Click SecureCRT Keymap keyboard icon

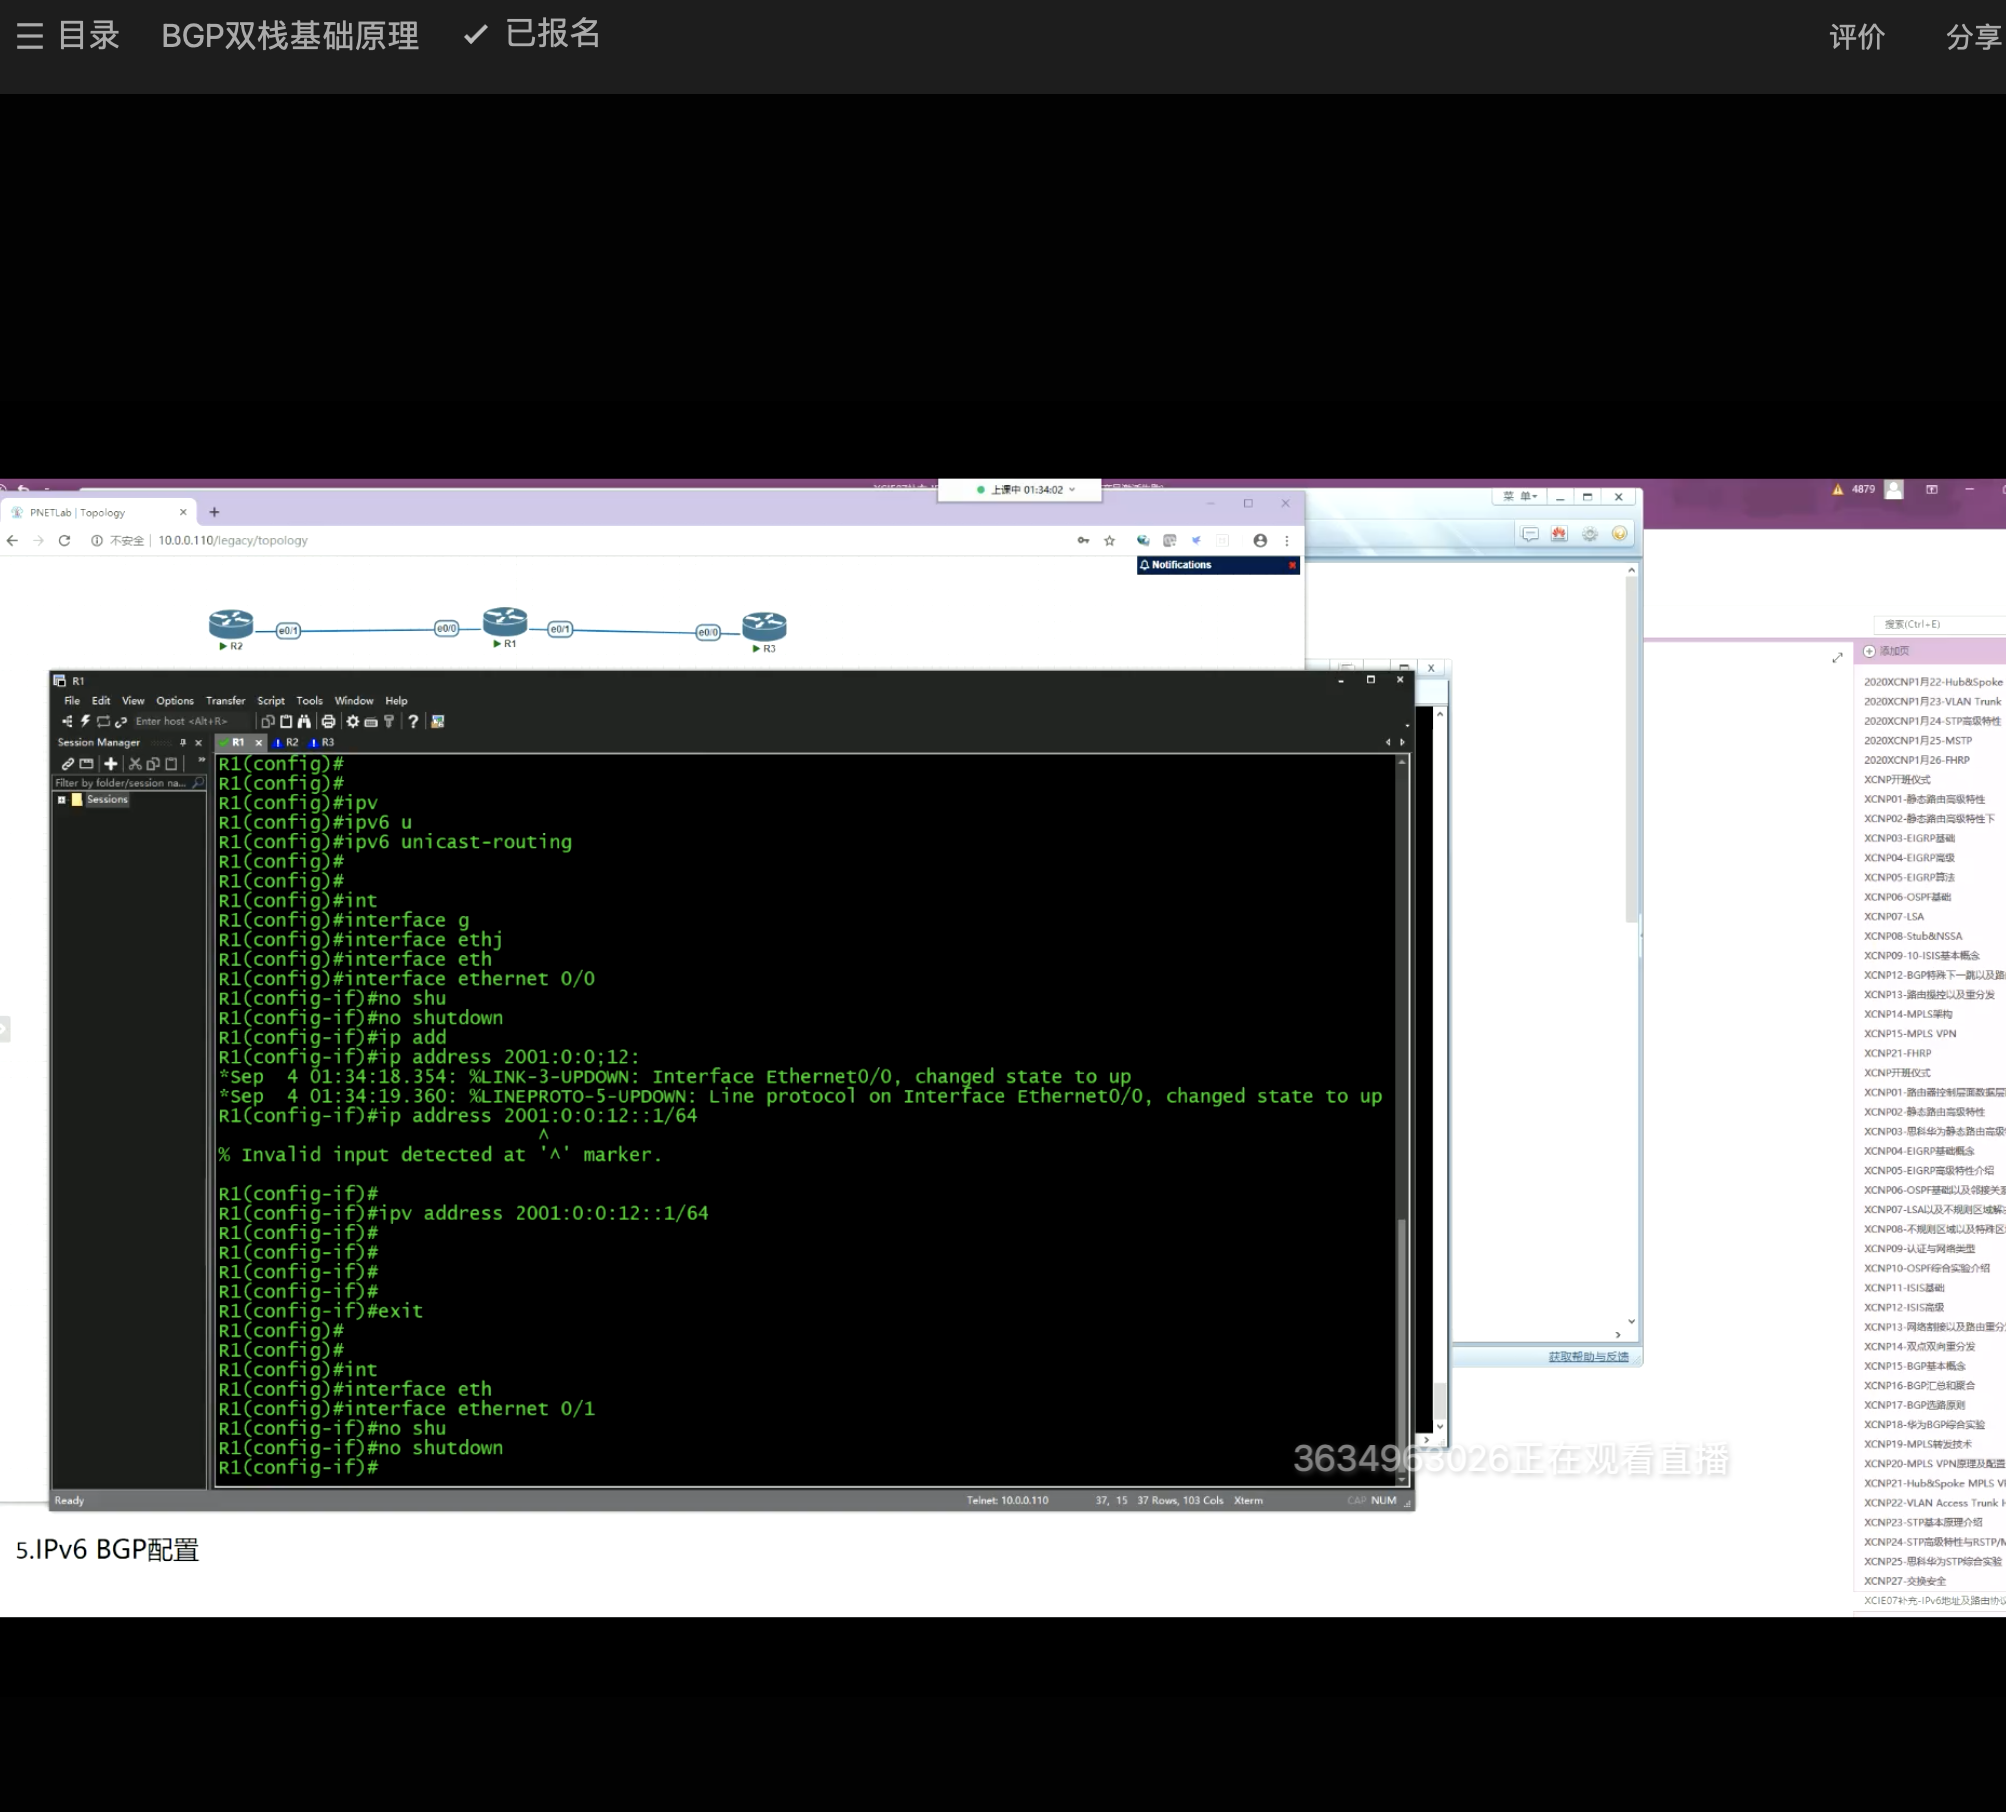[371, 721]
